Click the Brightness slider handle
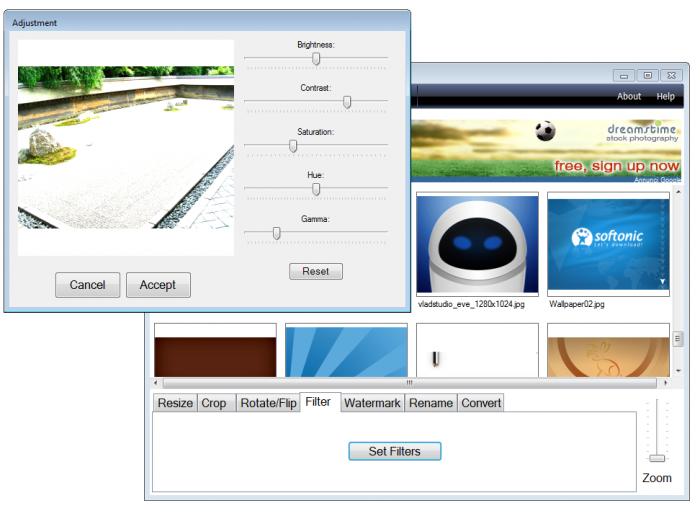The height and width of the screenshot is (516, 700). [316, 59]
